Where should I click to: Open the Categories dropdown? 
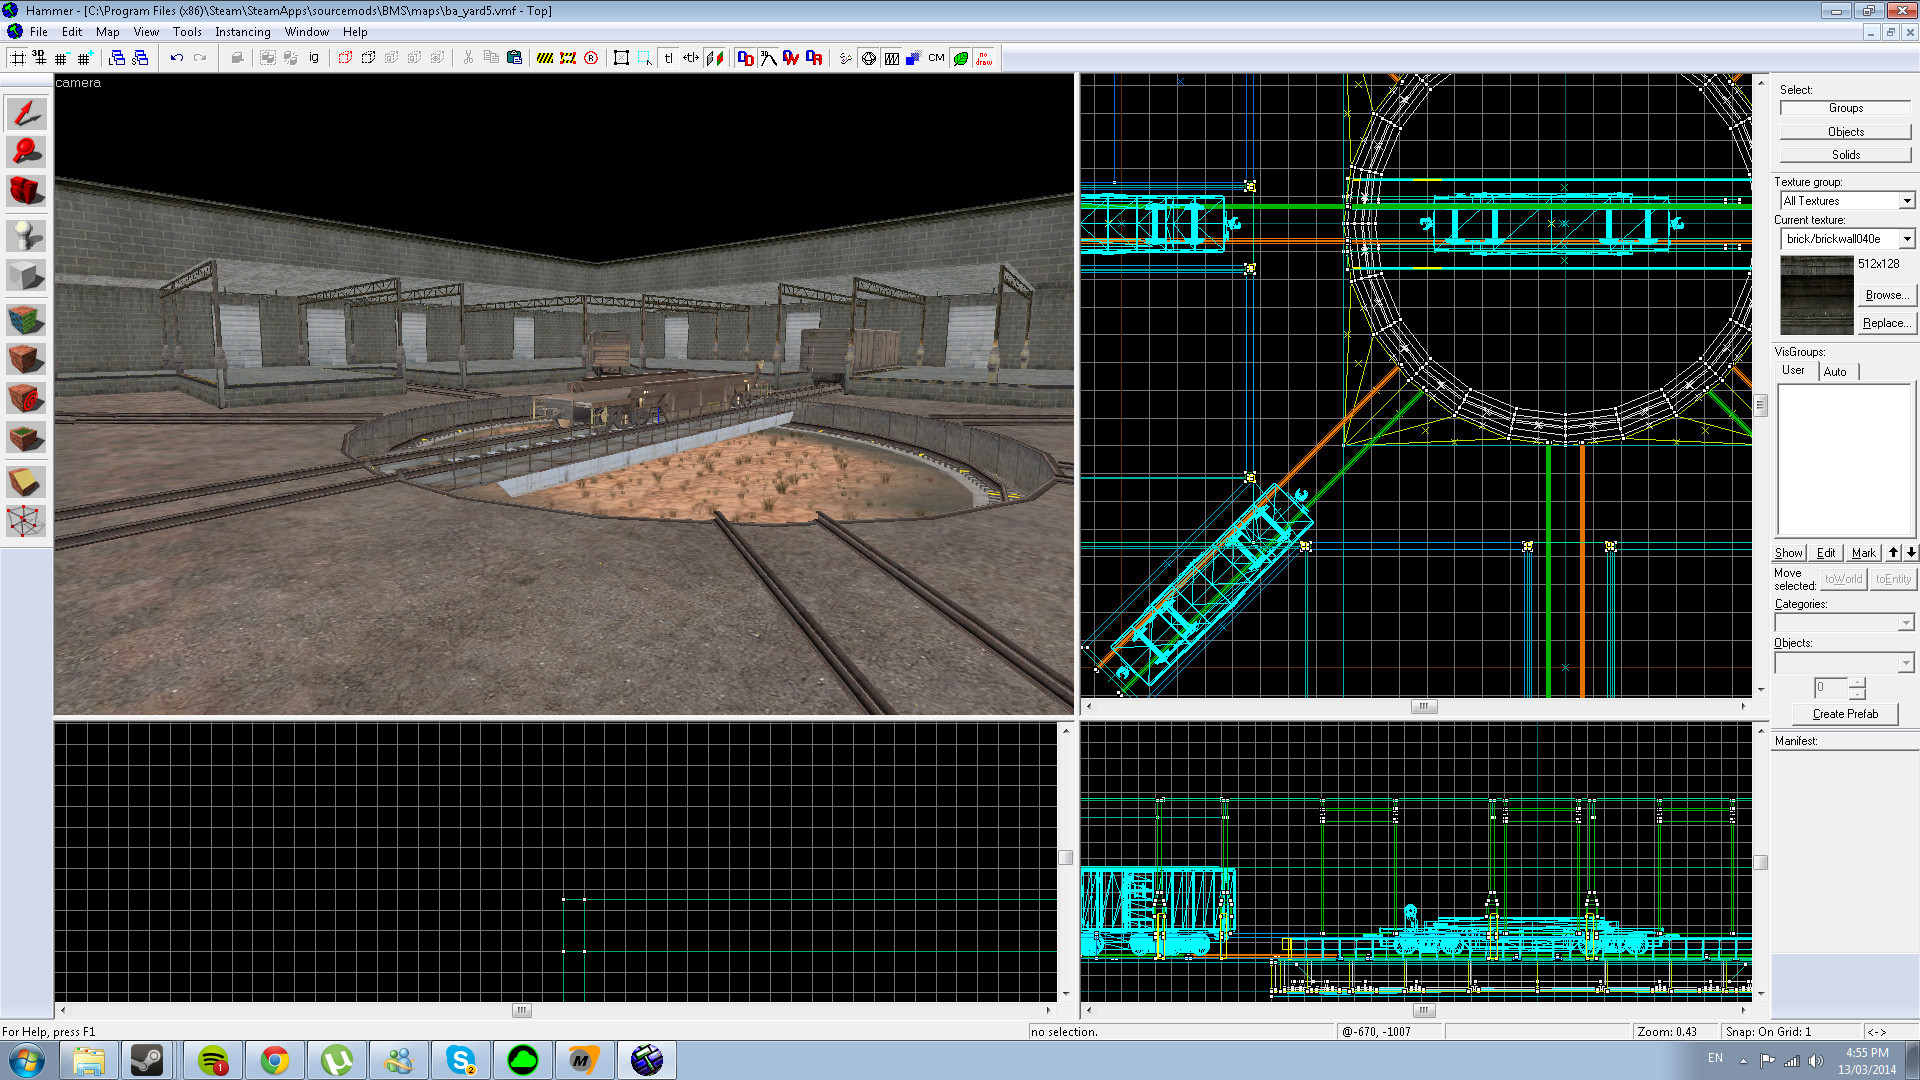coord(1905,623)
